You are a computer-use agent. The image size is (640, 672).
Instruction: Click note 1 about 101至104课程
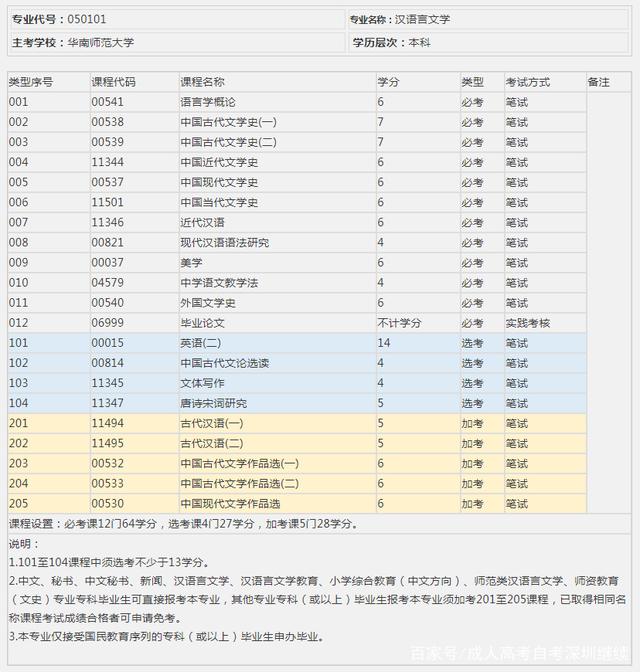[109, 562]
